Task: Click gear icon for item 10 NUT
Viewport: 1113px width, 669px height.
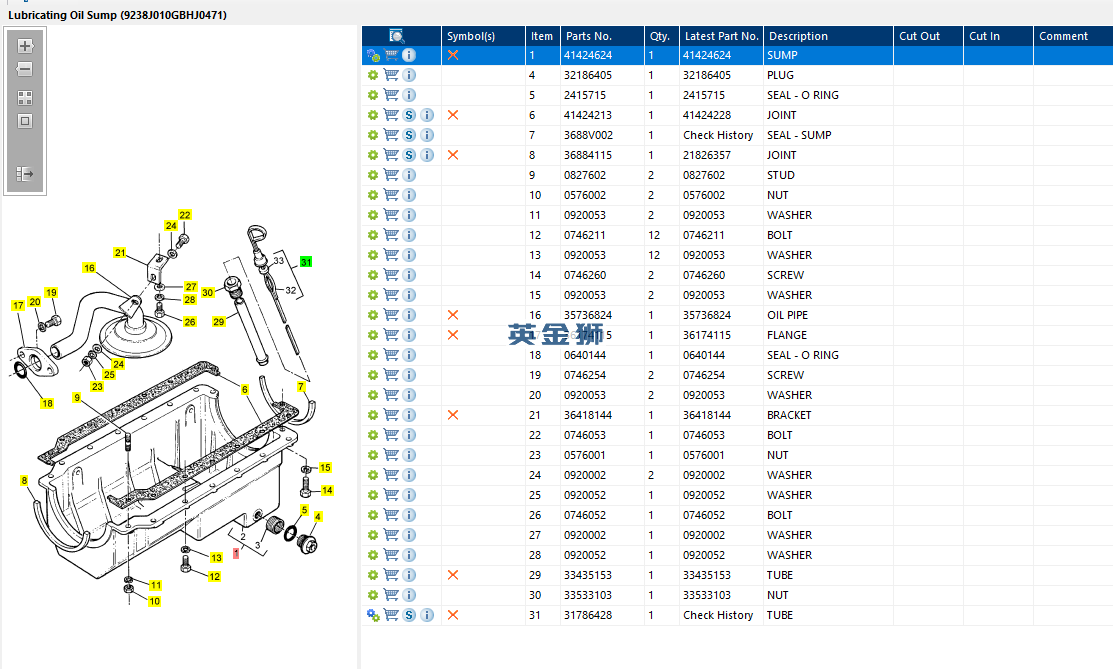Action: pos(373,195)
